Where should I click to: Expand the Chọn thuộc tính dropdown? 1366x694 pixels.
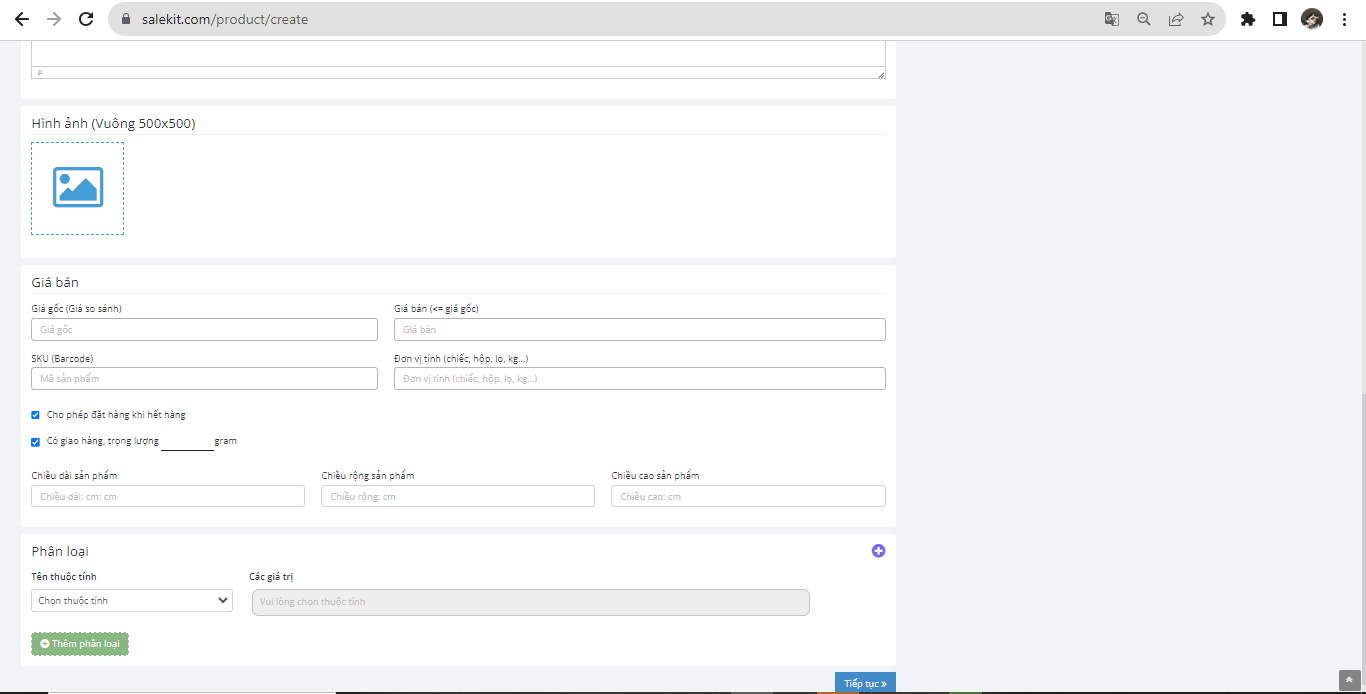(x=132, y=601)
